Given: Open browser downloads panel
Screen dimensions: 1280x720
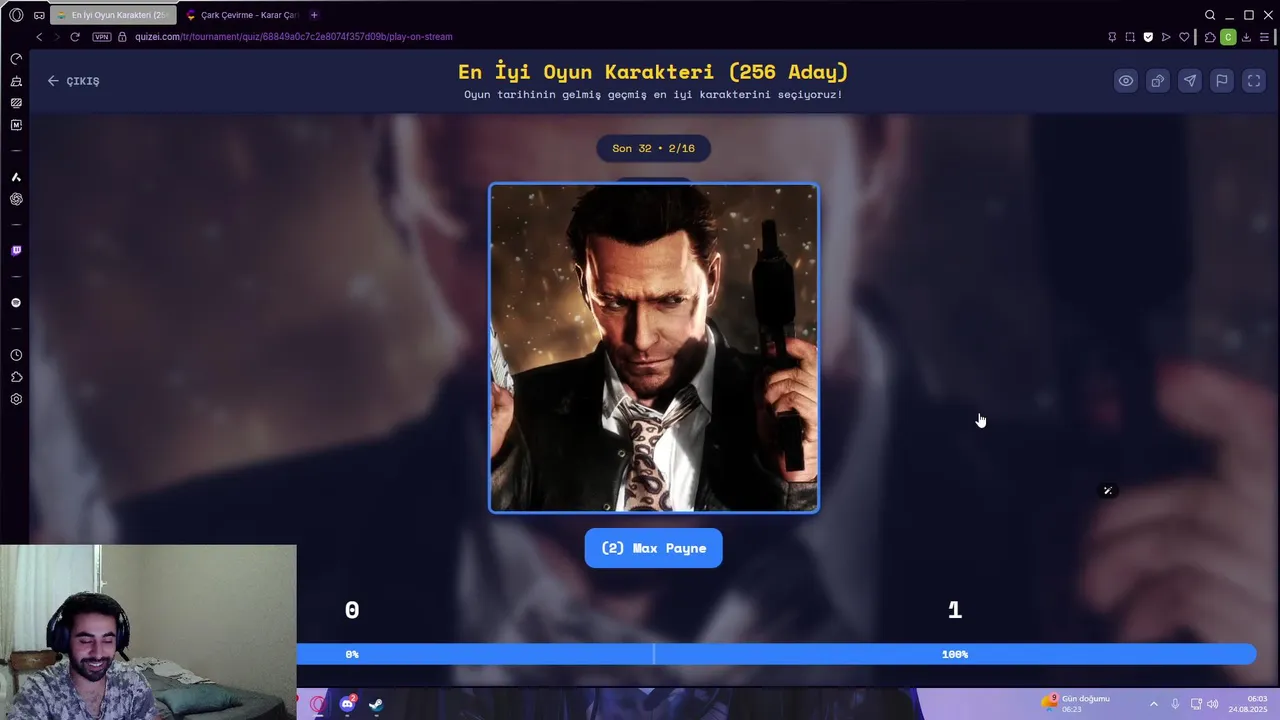Looking at the screenshot, I should (1246, 37).
